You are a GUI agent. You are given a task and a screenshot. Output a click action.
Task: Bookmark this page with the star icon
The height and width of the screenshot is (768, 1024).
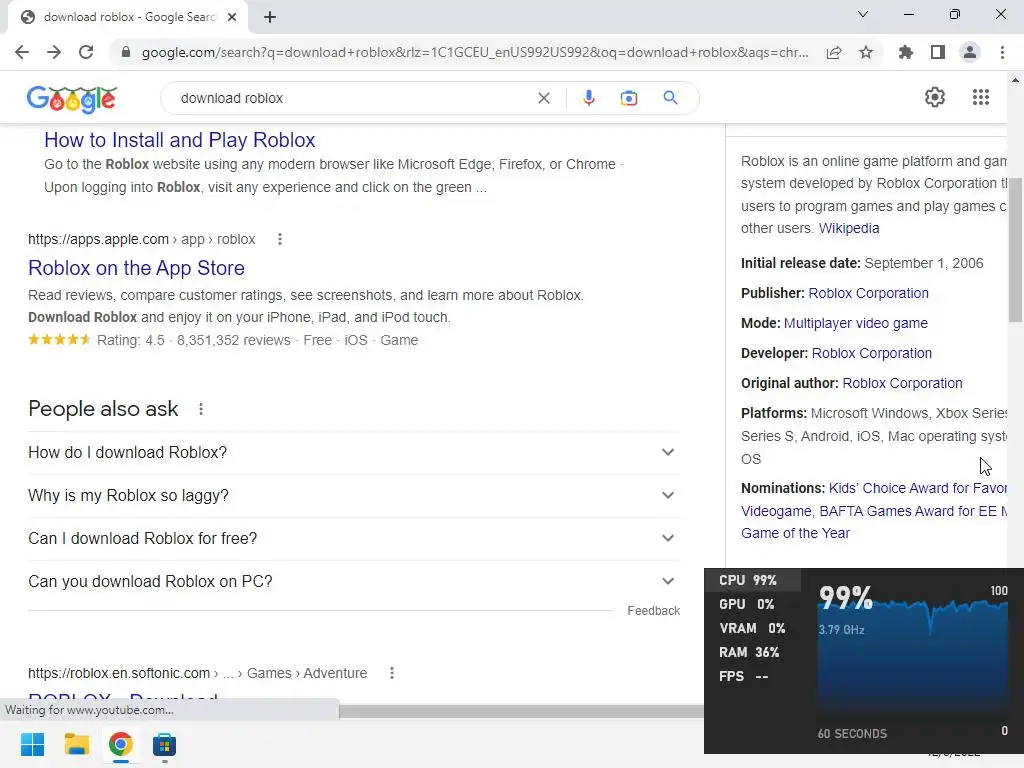point(866,52)
